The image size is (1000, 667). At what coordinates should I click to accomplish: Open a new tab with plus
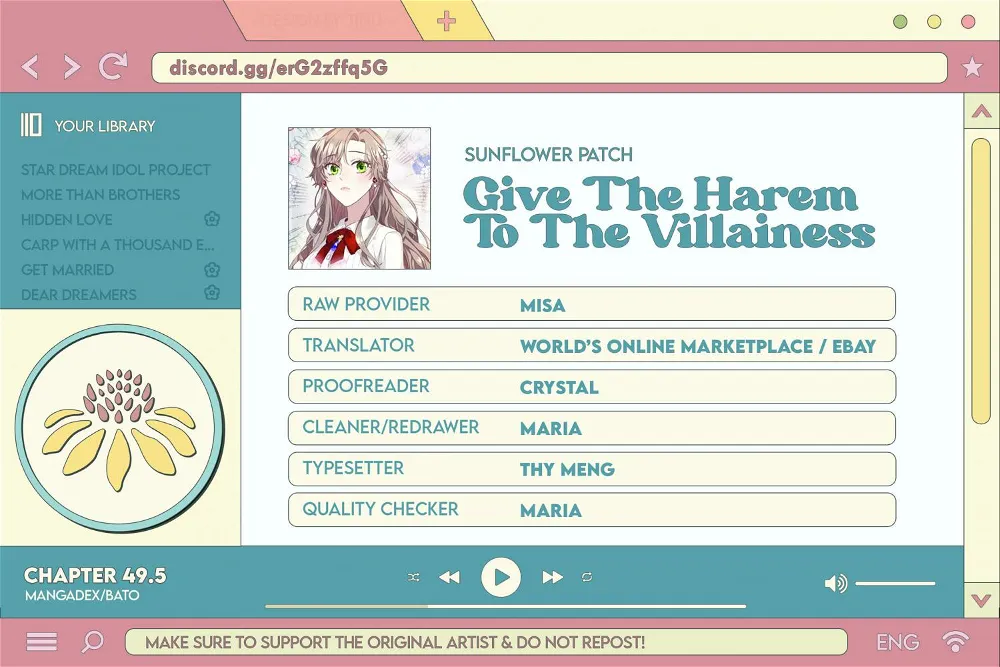coord(446,21)
